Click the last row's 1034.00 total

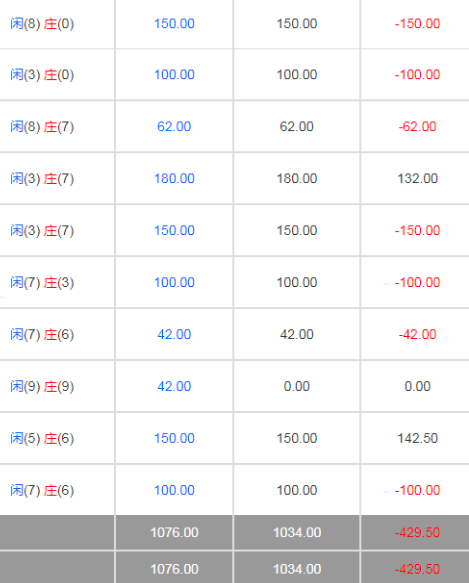(297, 569)
